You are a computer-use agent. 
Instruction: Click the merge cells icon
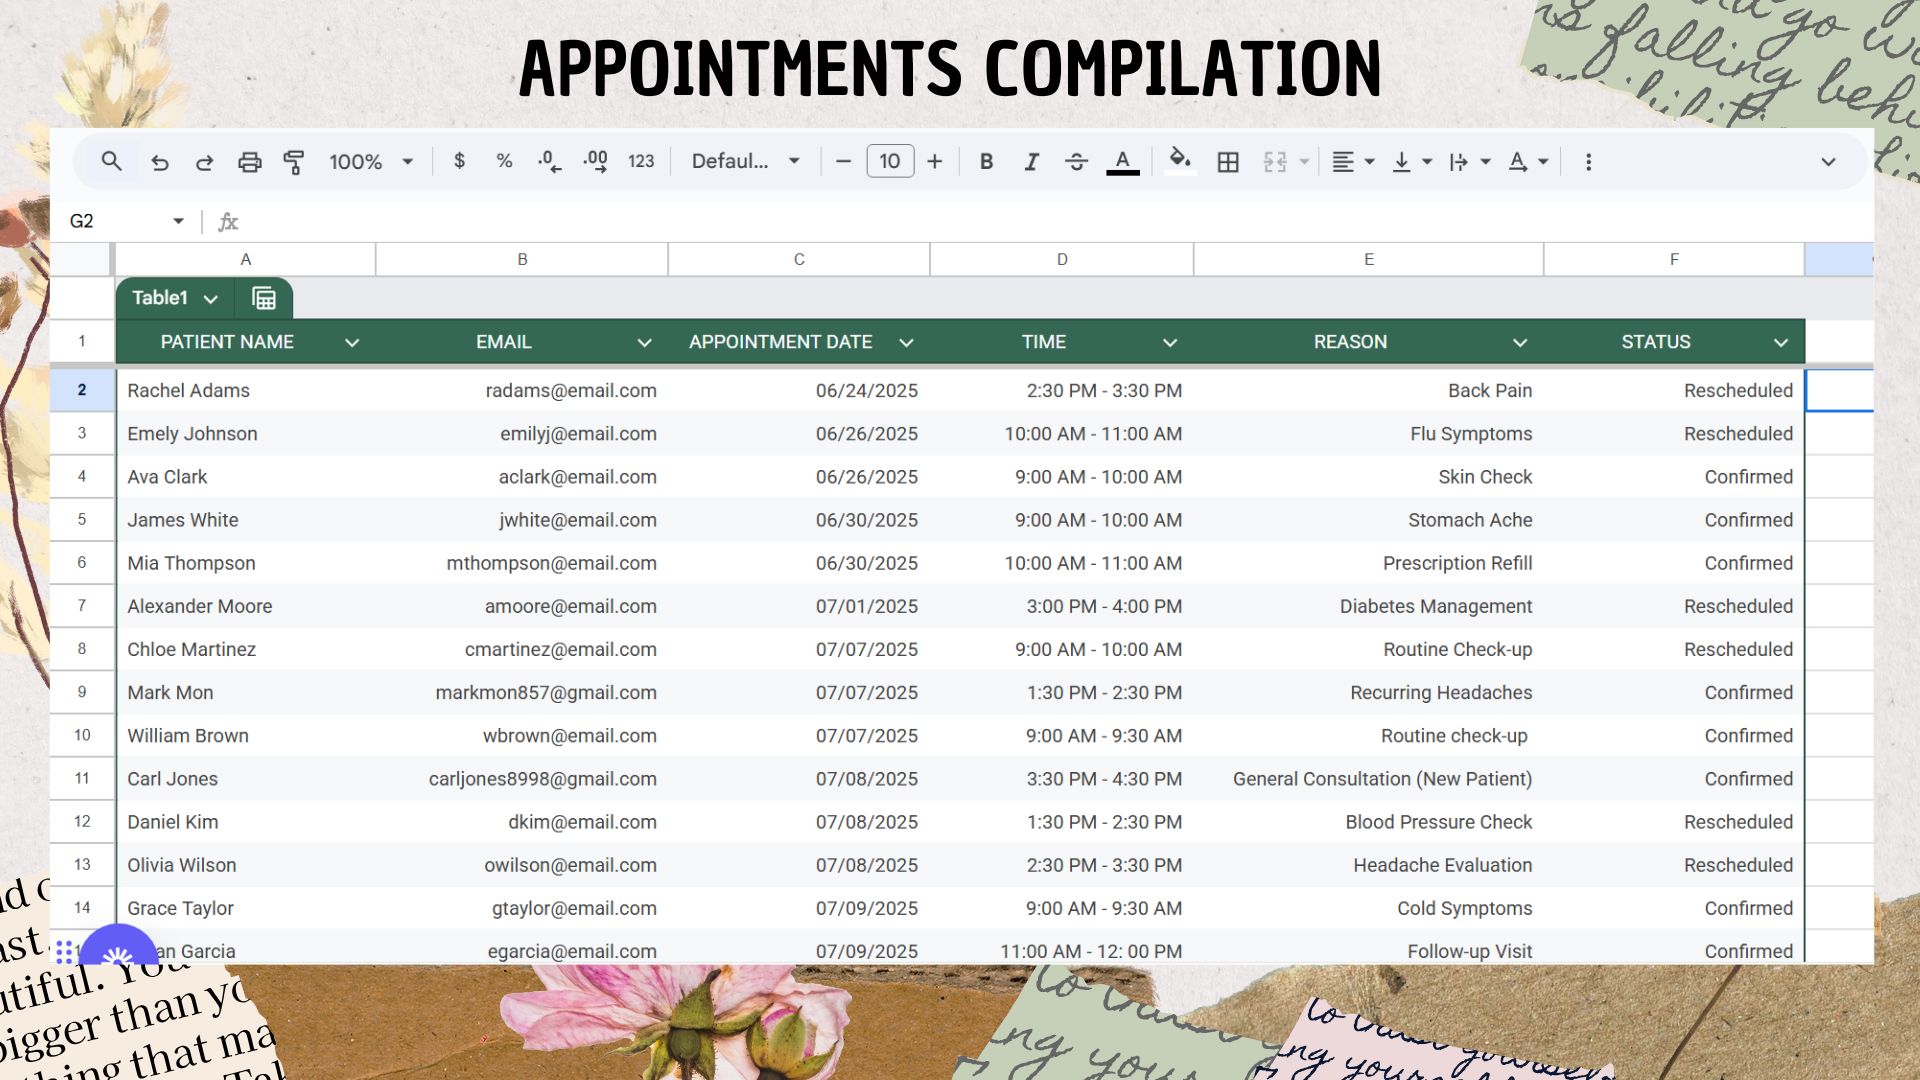(1275, 162)
